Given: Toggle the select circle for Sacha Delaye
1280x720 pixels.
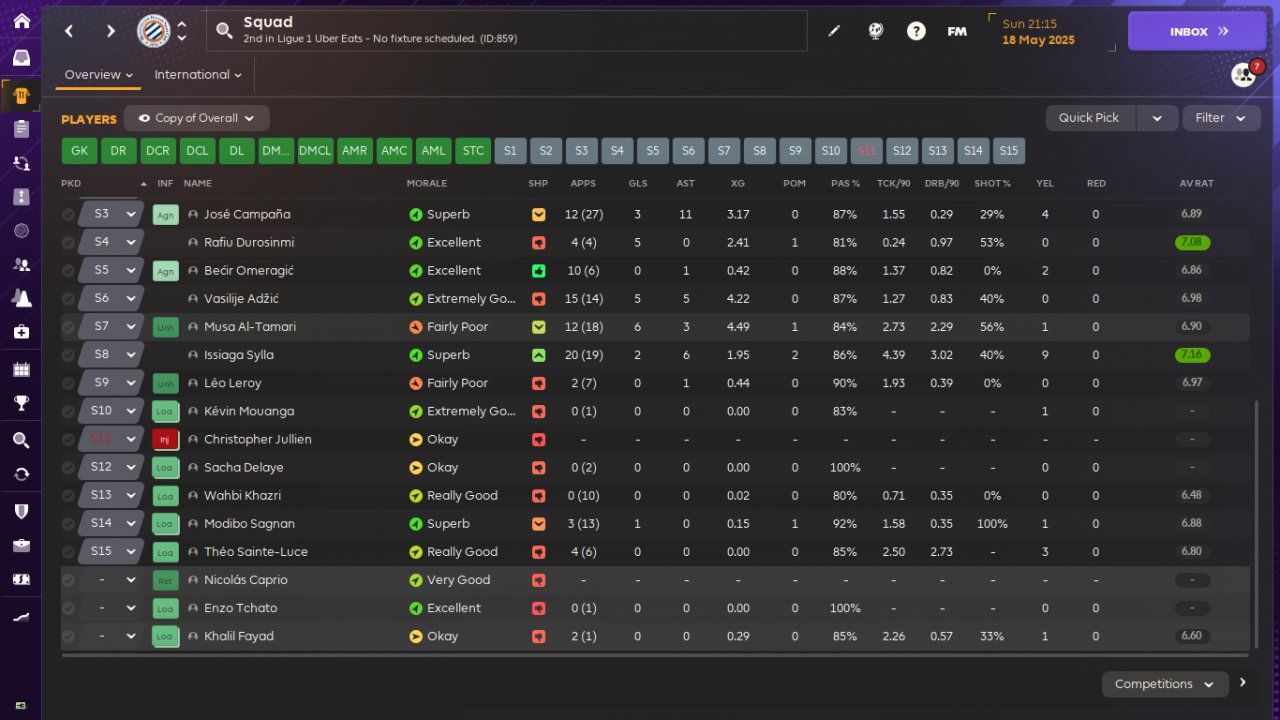Looking at the screenshot, I should 68,468.
